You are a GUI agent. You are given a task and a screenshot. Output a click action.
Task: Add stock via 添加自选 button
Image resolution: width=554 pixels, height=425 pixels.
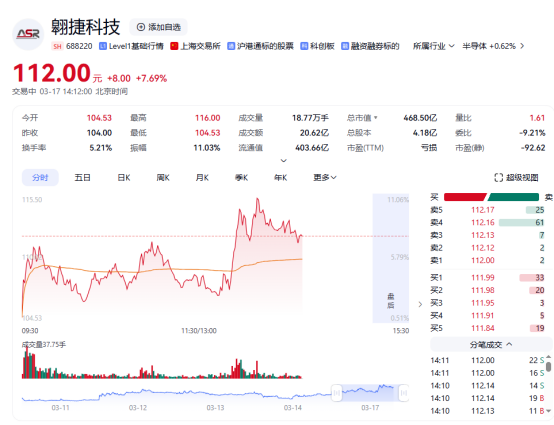coord(158,27)
